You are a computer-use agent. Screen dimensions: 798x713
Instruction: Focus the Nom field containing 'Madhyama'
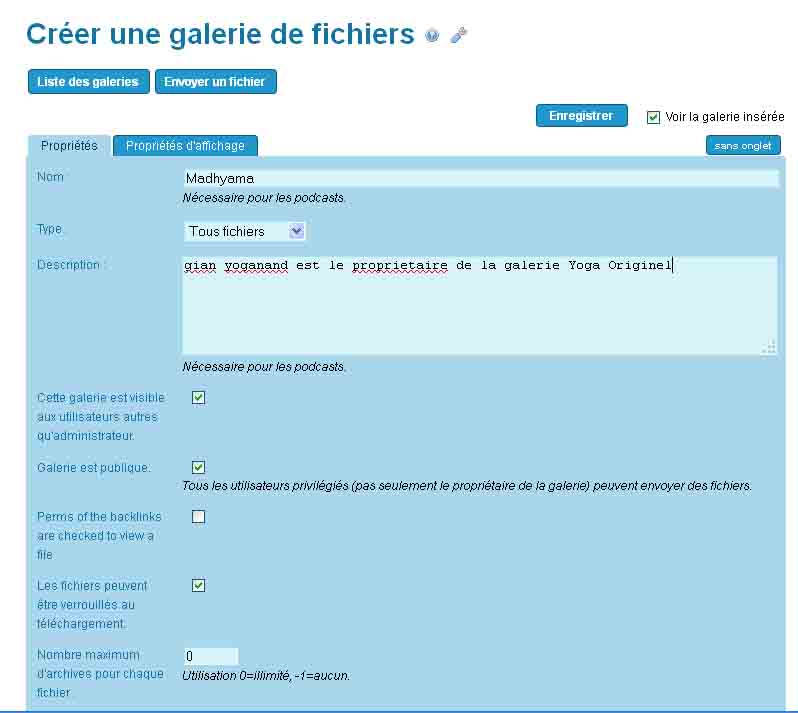480,178
